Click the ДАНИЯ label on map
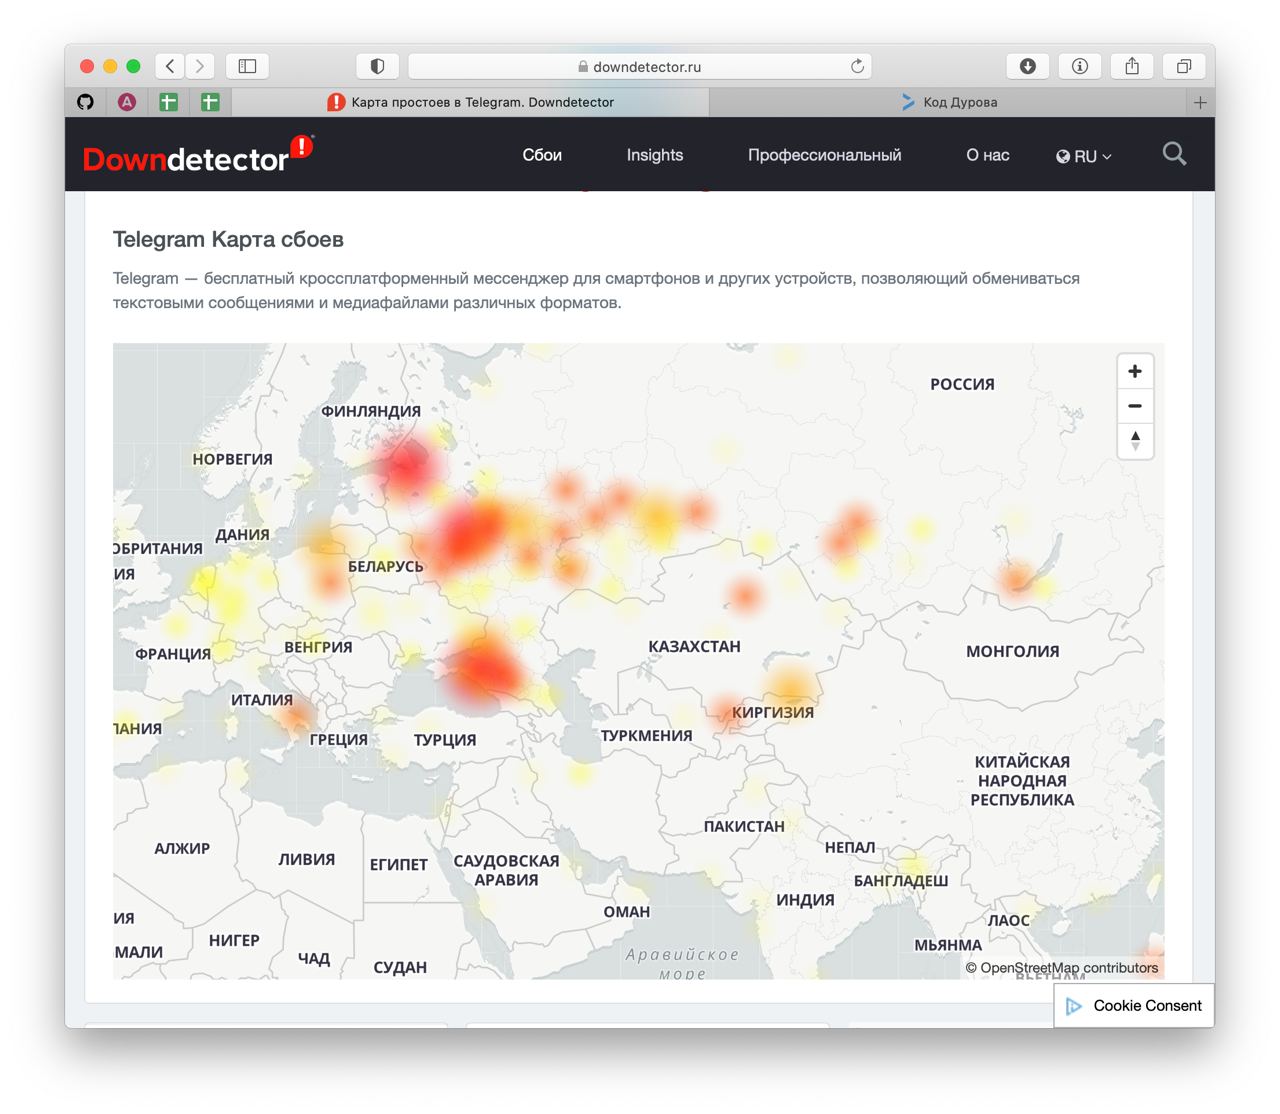 pos(242,534)
